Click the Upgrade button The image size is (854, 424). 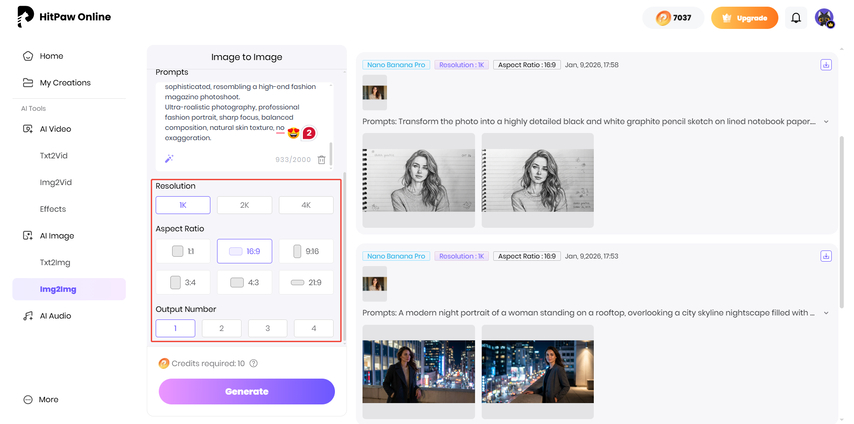point(744,18)
